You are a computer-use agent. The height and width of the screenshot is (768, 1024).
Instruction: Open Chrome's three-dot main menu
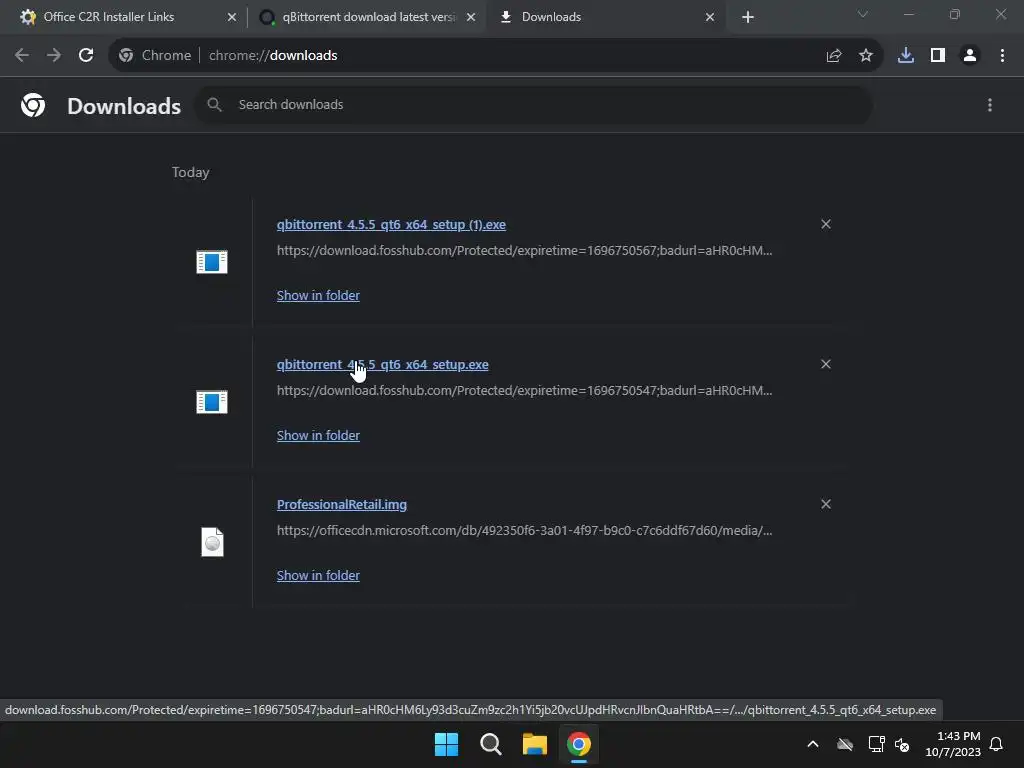click(x=1002, y=56)
